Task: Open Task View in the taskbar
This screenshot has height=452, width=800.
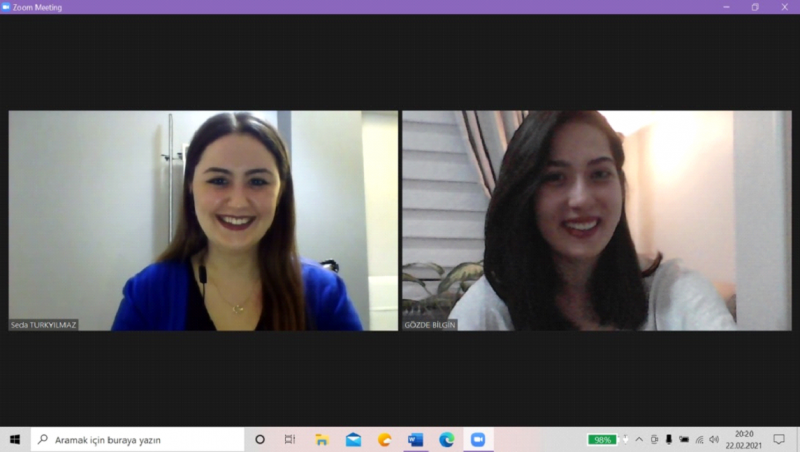Action: point(290,440)
